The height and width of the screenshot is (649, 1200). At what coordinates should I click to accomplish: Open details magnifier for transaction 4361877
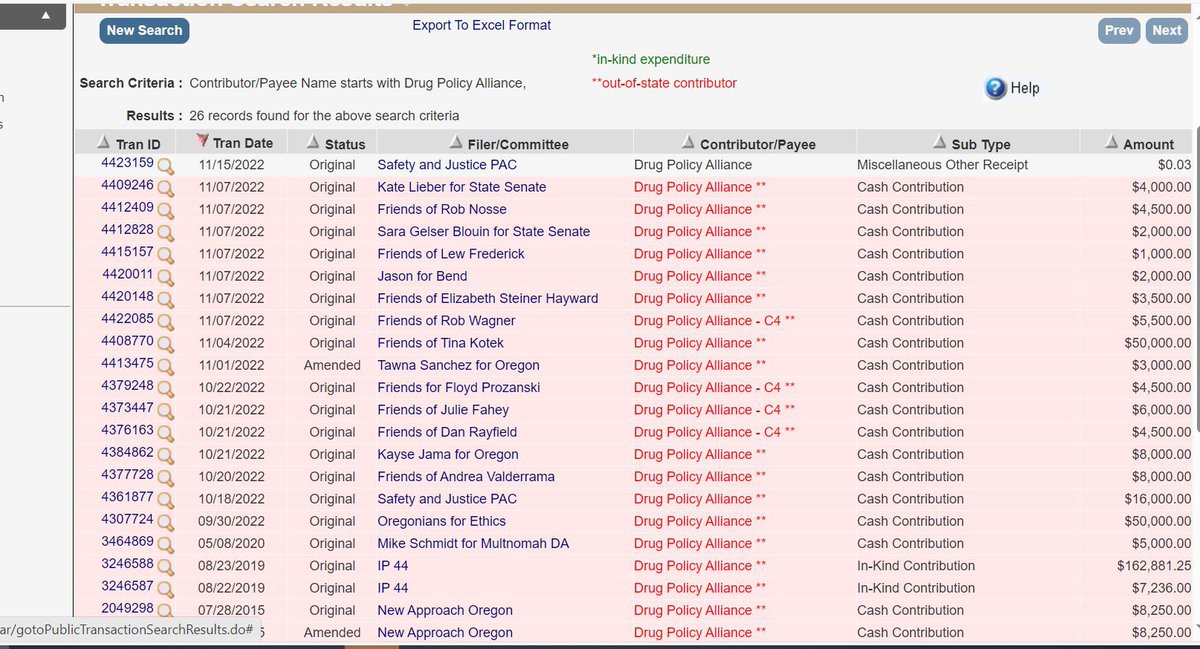point(165,501)
